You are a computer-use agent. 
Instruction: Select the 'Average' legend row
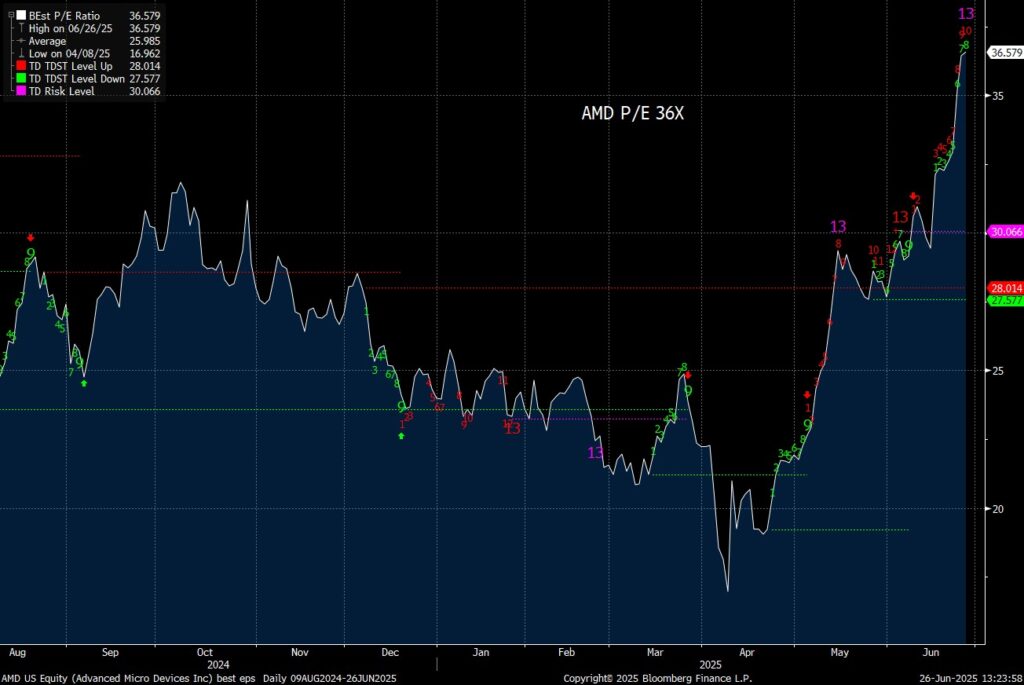coord(88,40)
